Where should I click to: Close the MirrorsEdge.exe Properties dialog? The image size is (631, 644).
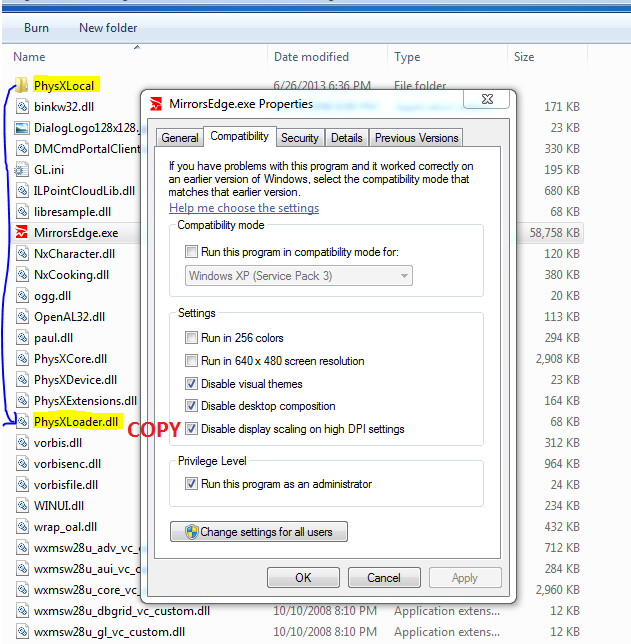coord(487,99)
